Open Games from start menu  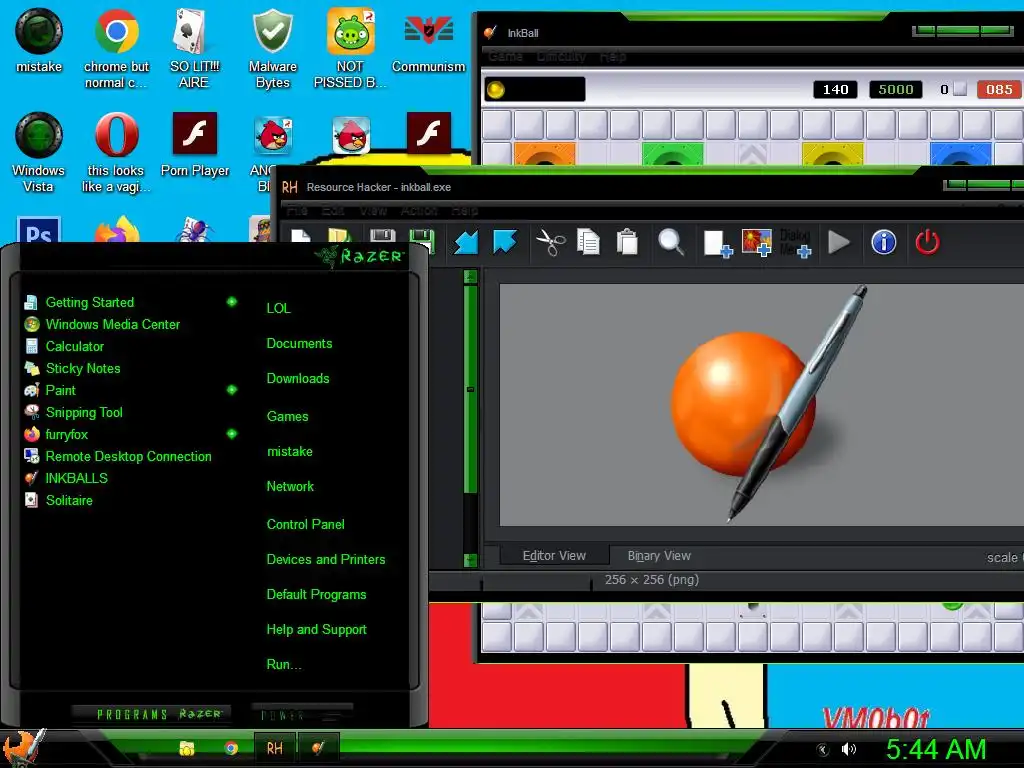[287, 416]
